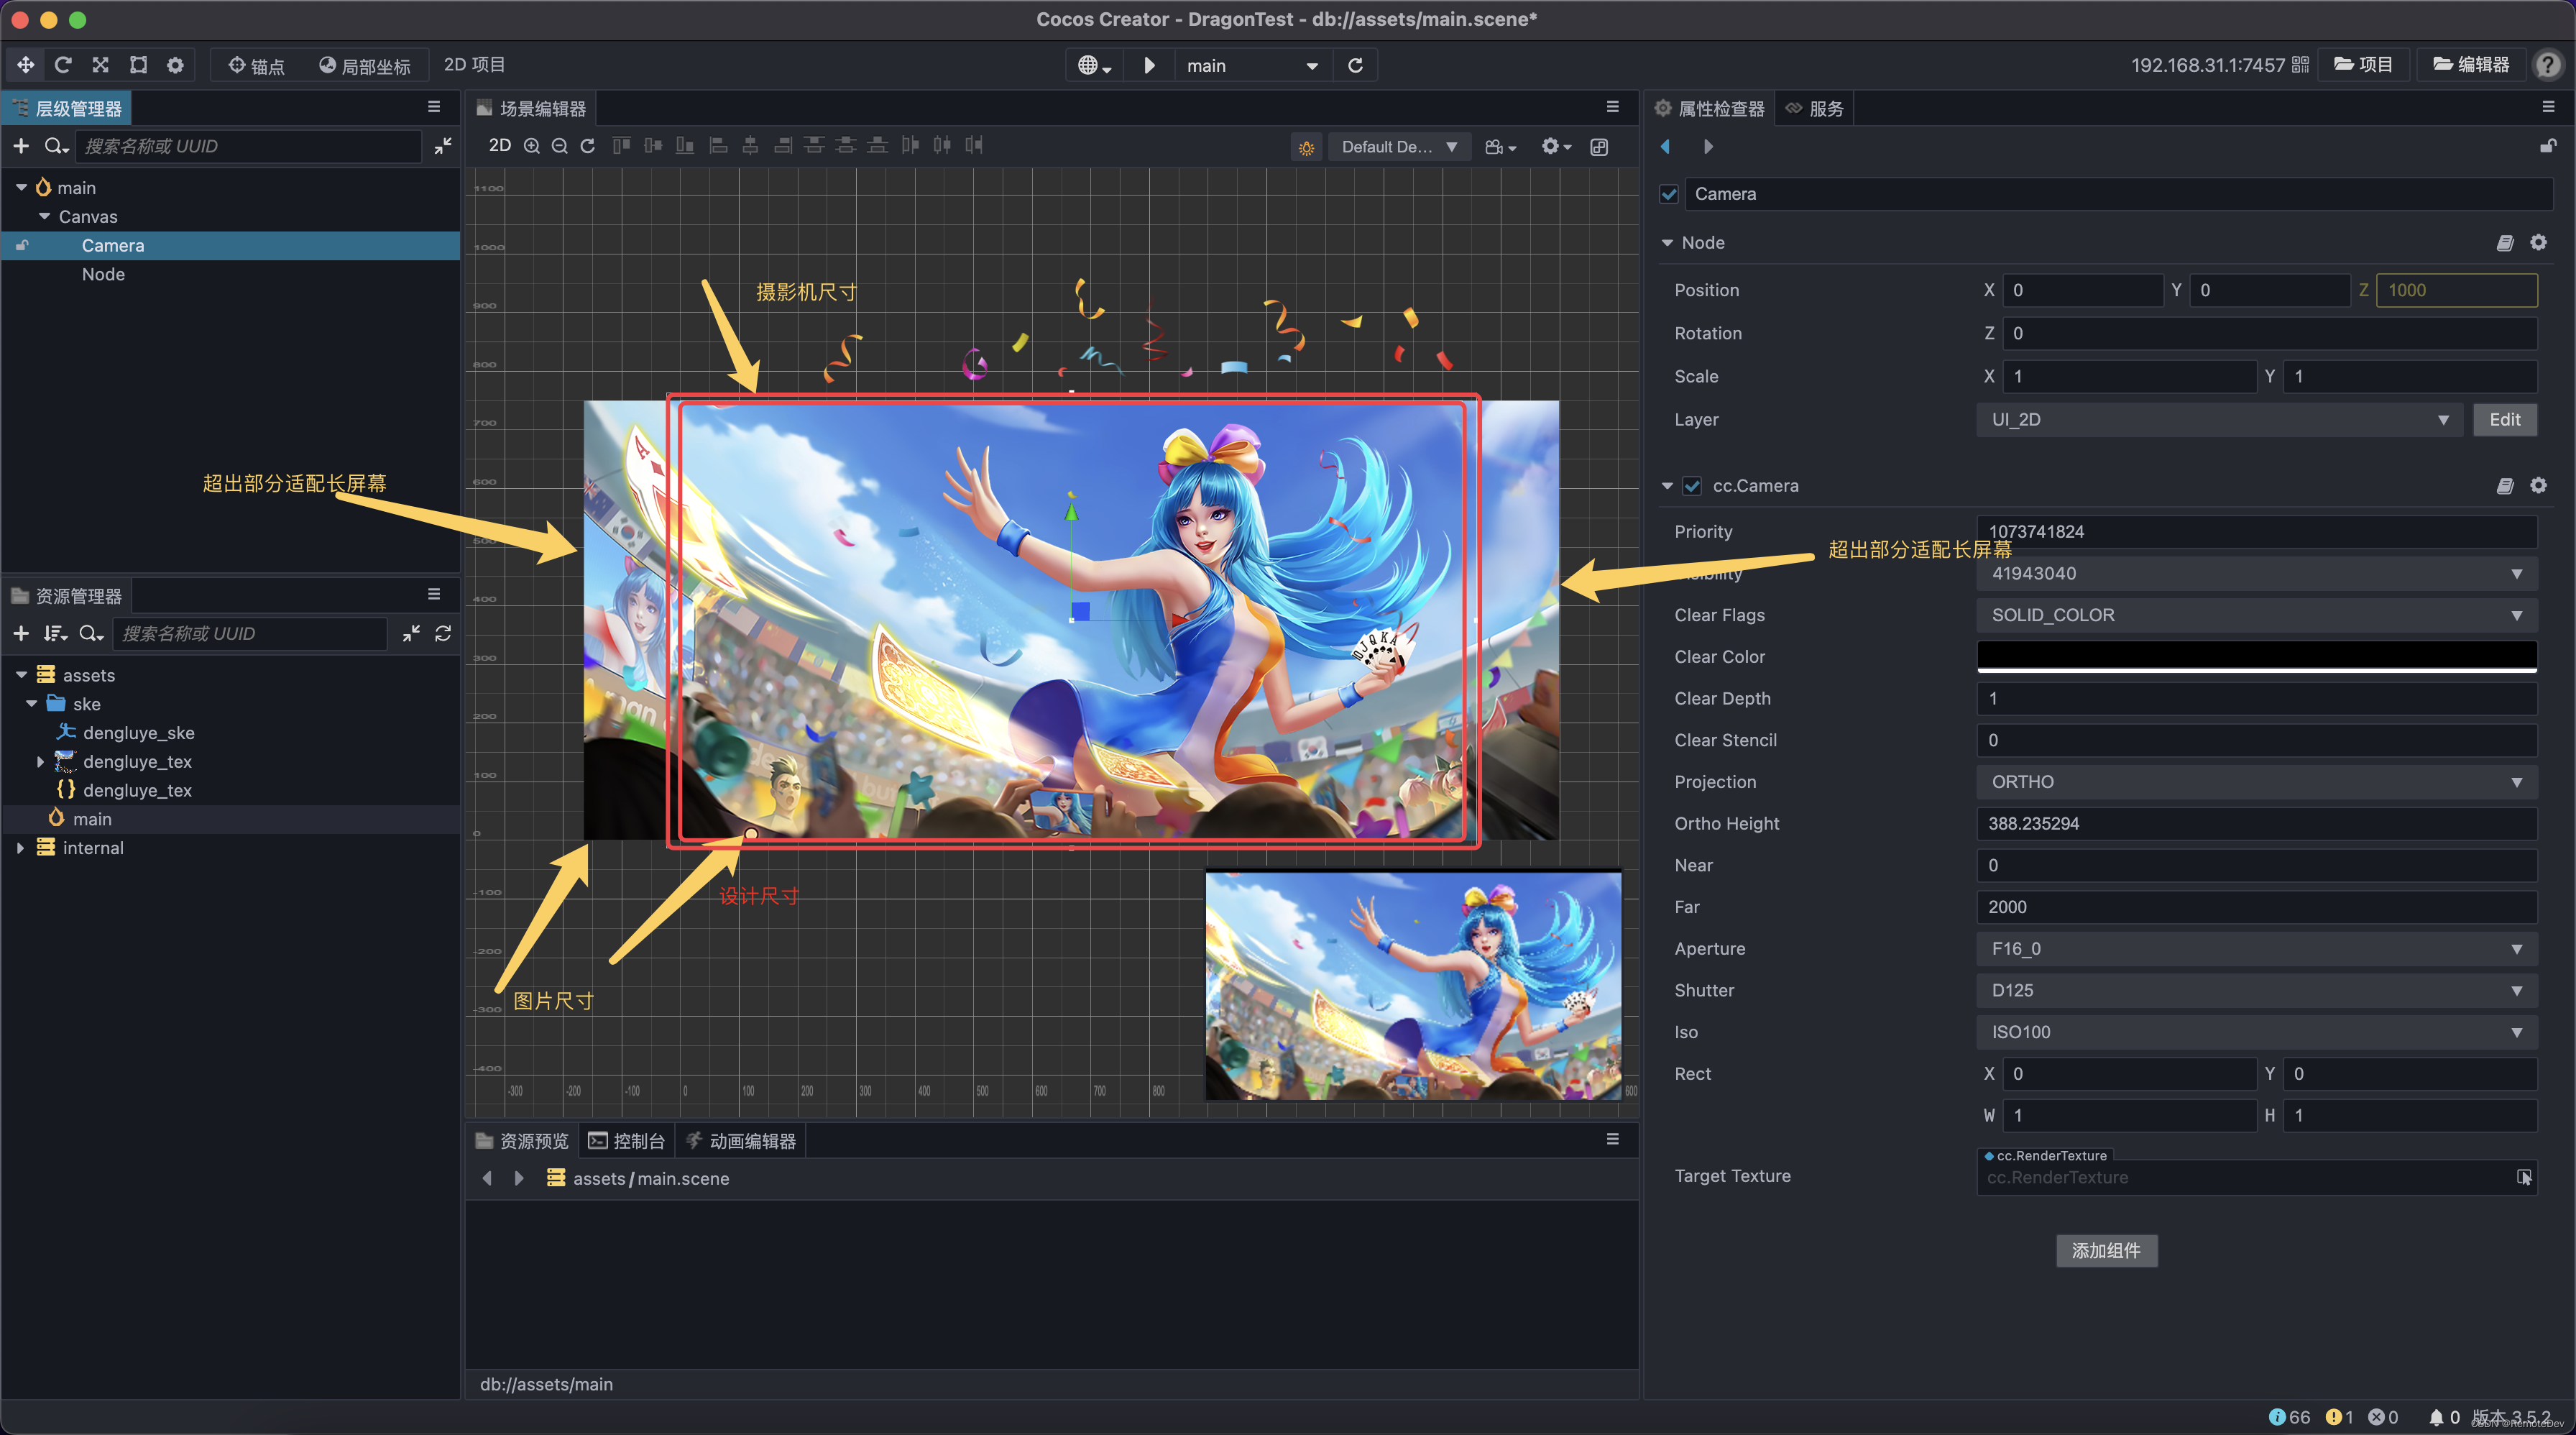Collapse the main scene node
Screen dimensions: 2576x1435
point(21,188)
